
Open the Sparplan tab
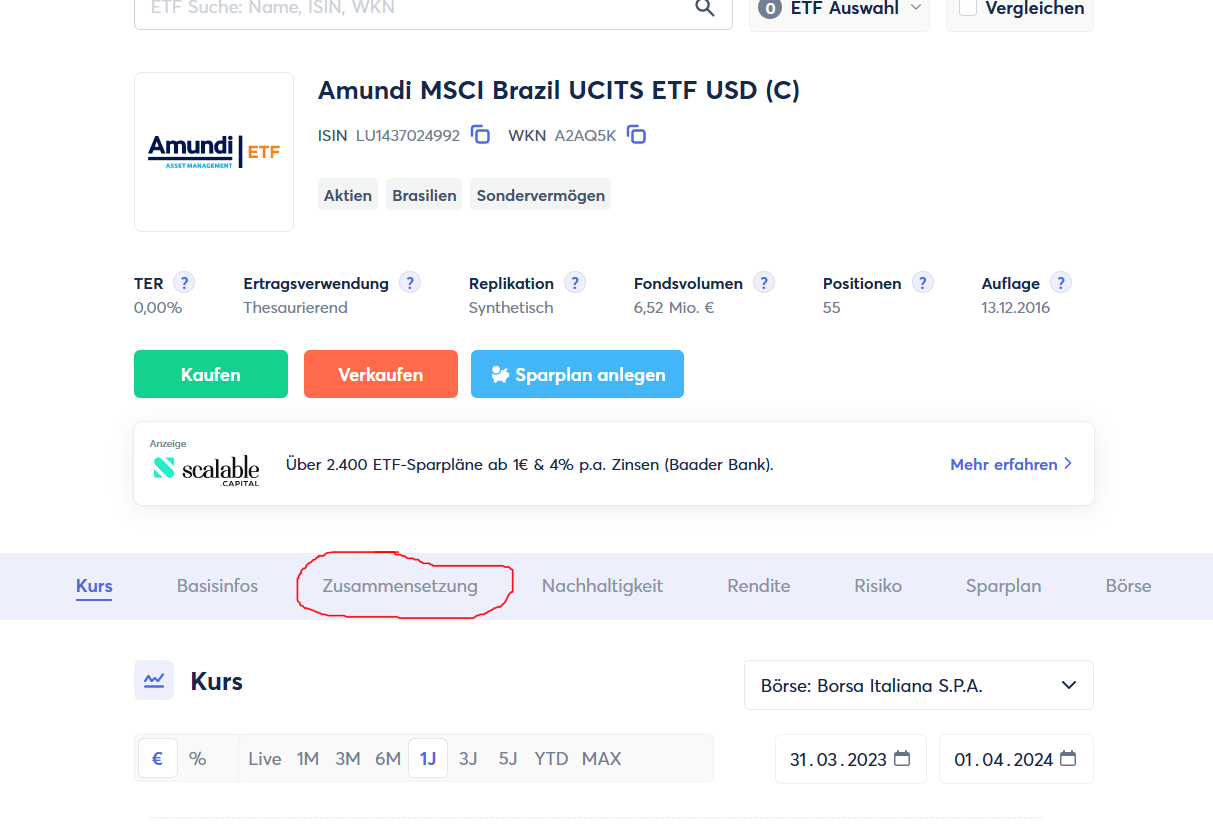tap(1003, 586)
